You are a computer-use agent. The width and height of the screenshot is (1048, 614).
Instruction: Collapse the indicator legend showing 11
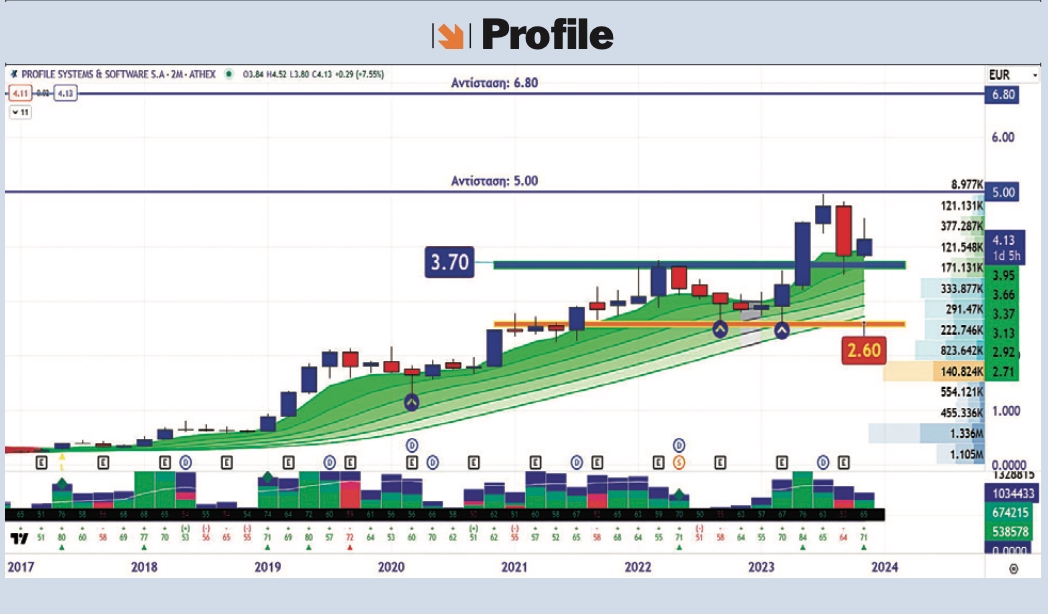[x=21, y=112]
